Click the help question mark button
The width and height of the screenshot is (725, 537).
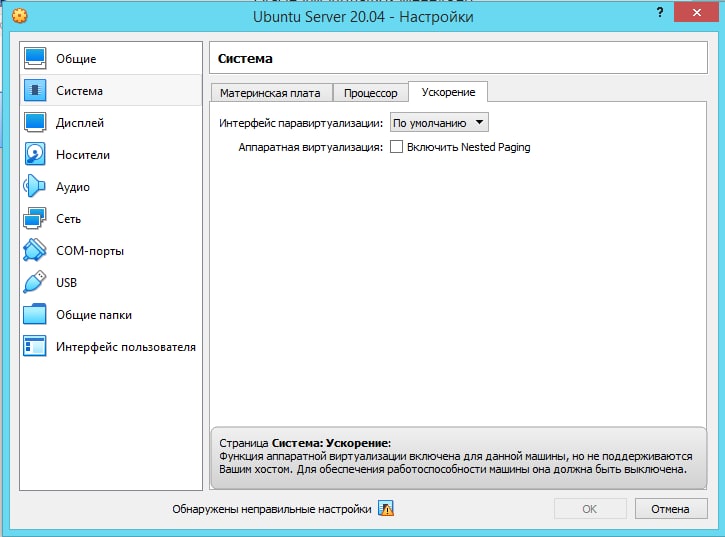660,13
